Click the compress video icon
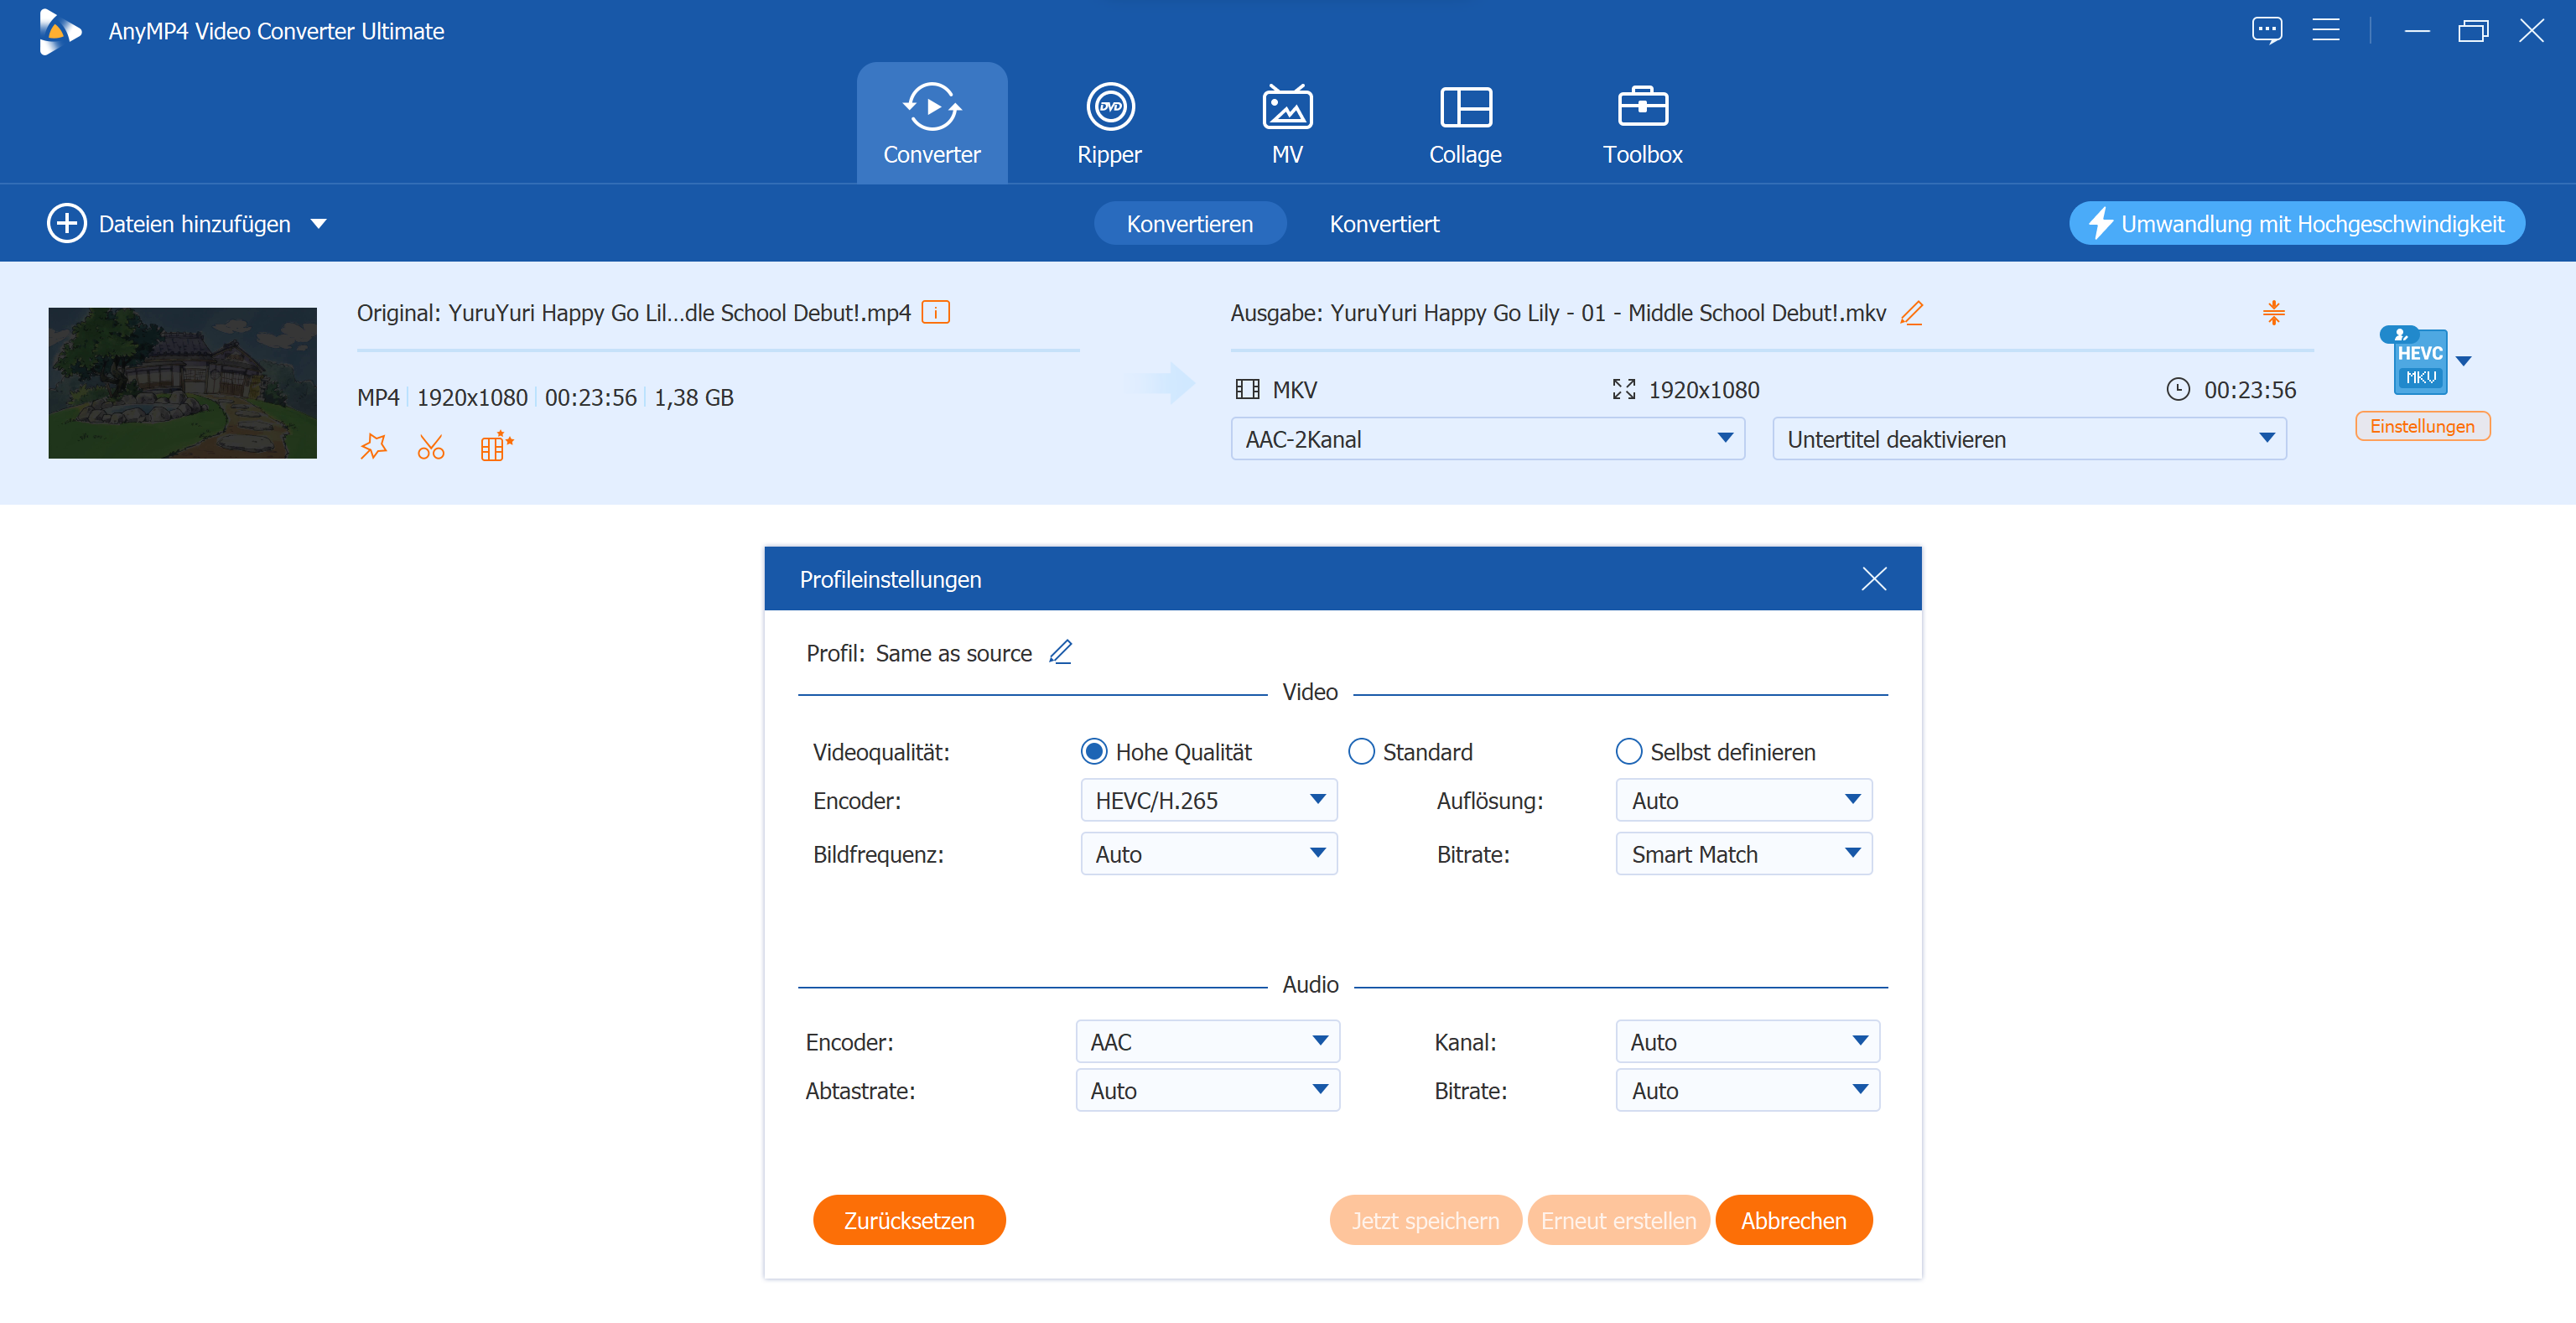Viewport: 2576px width, 1323px height. coord(2273,313)
